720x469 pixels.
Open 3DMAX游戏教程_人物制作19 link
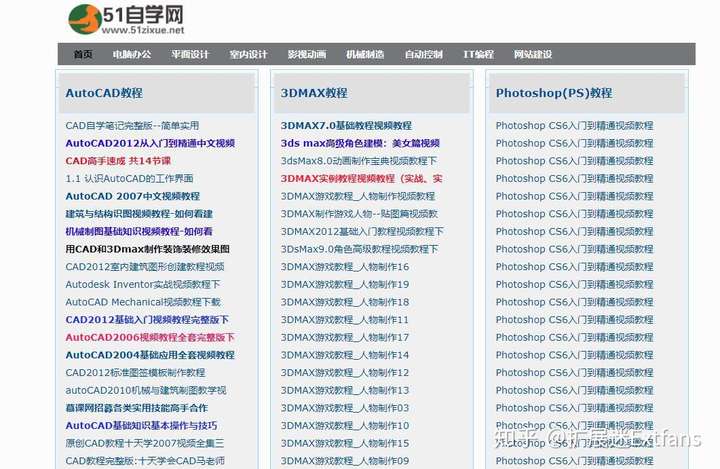click(x=345, y=284)
